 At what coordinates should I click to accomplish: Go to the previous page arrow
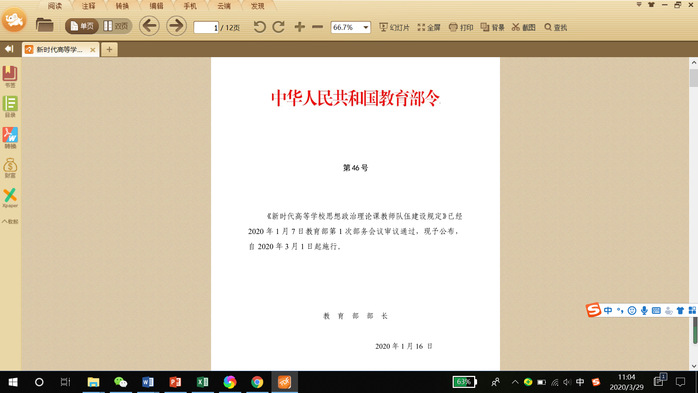pos(149,26)
